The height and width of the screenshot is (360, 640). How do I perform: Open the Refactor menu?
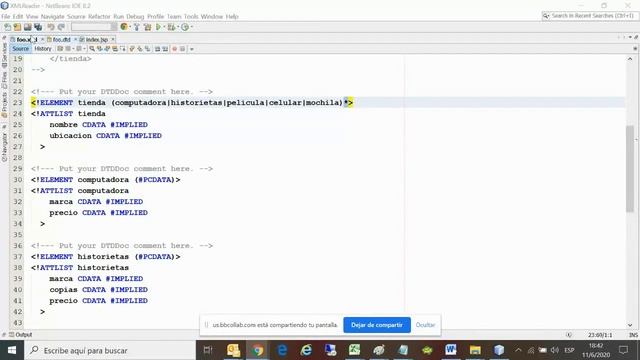(99, 16)
